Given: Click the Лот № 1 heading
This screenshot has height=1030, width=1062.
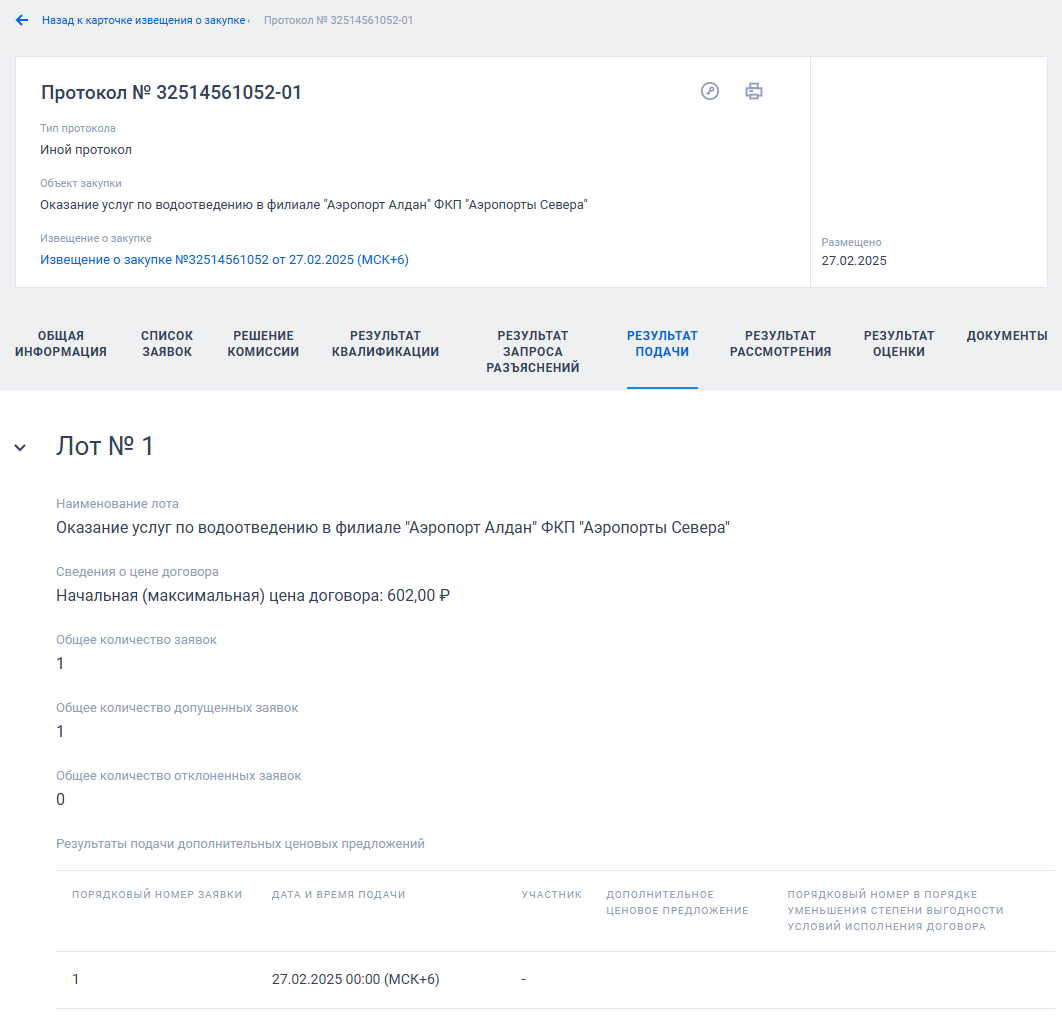Looking at the screenshot, I should click(105, 446).
